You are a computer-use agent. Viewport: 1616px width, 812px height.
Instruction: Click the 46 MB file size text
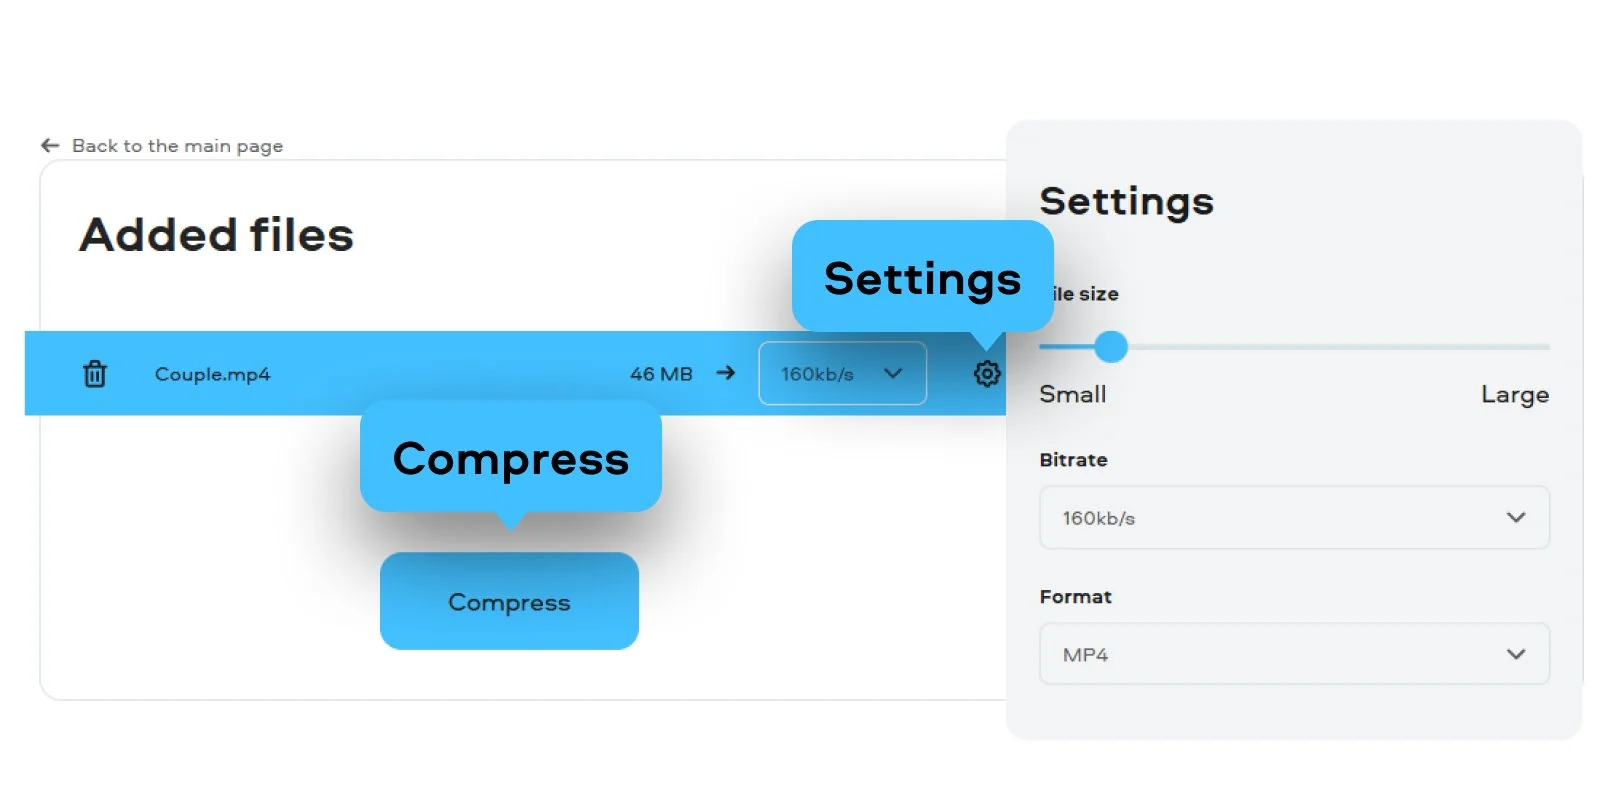tap(661, 374)
